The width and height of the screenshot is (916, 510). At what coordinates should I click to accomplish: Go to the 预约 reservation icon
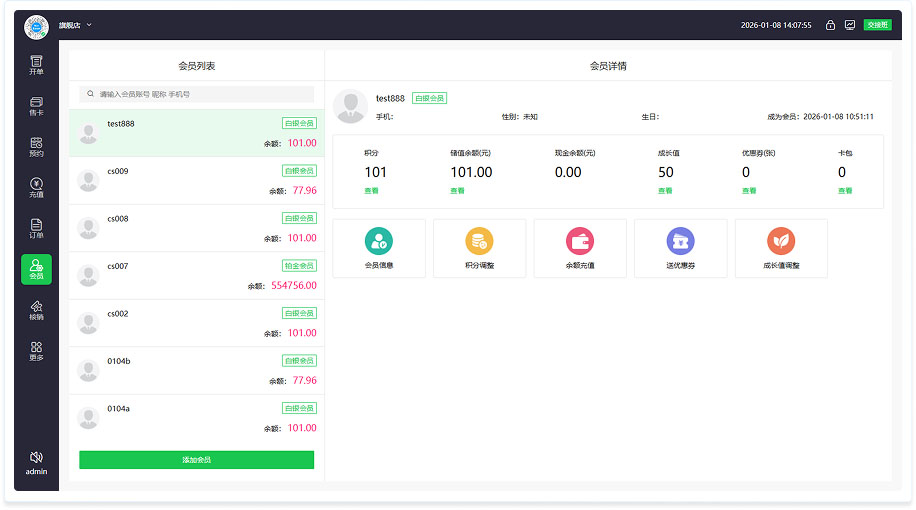36,147
